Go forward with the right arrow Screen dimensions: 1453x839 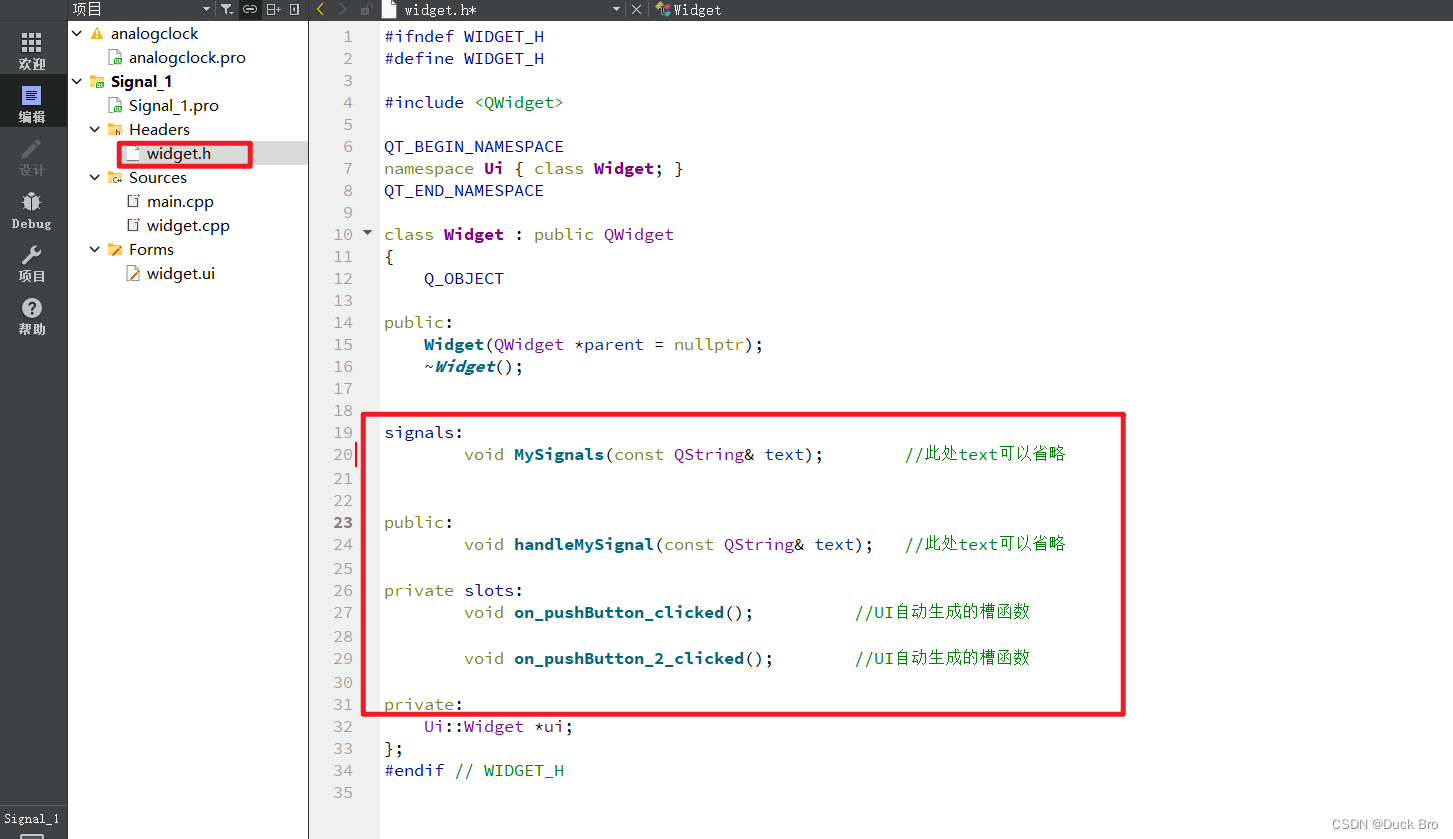343,9
